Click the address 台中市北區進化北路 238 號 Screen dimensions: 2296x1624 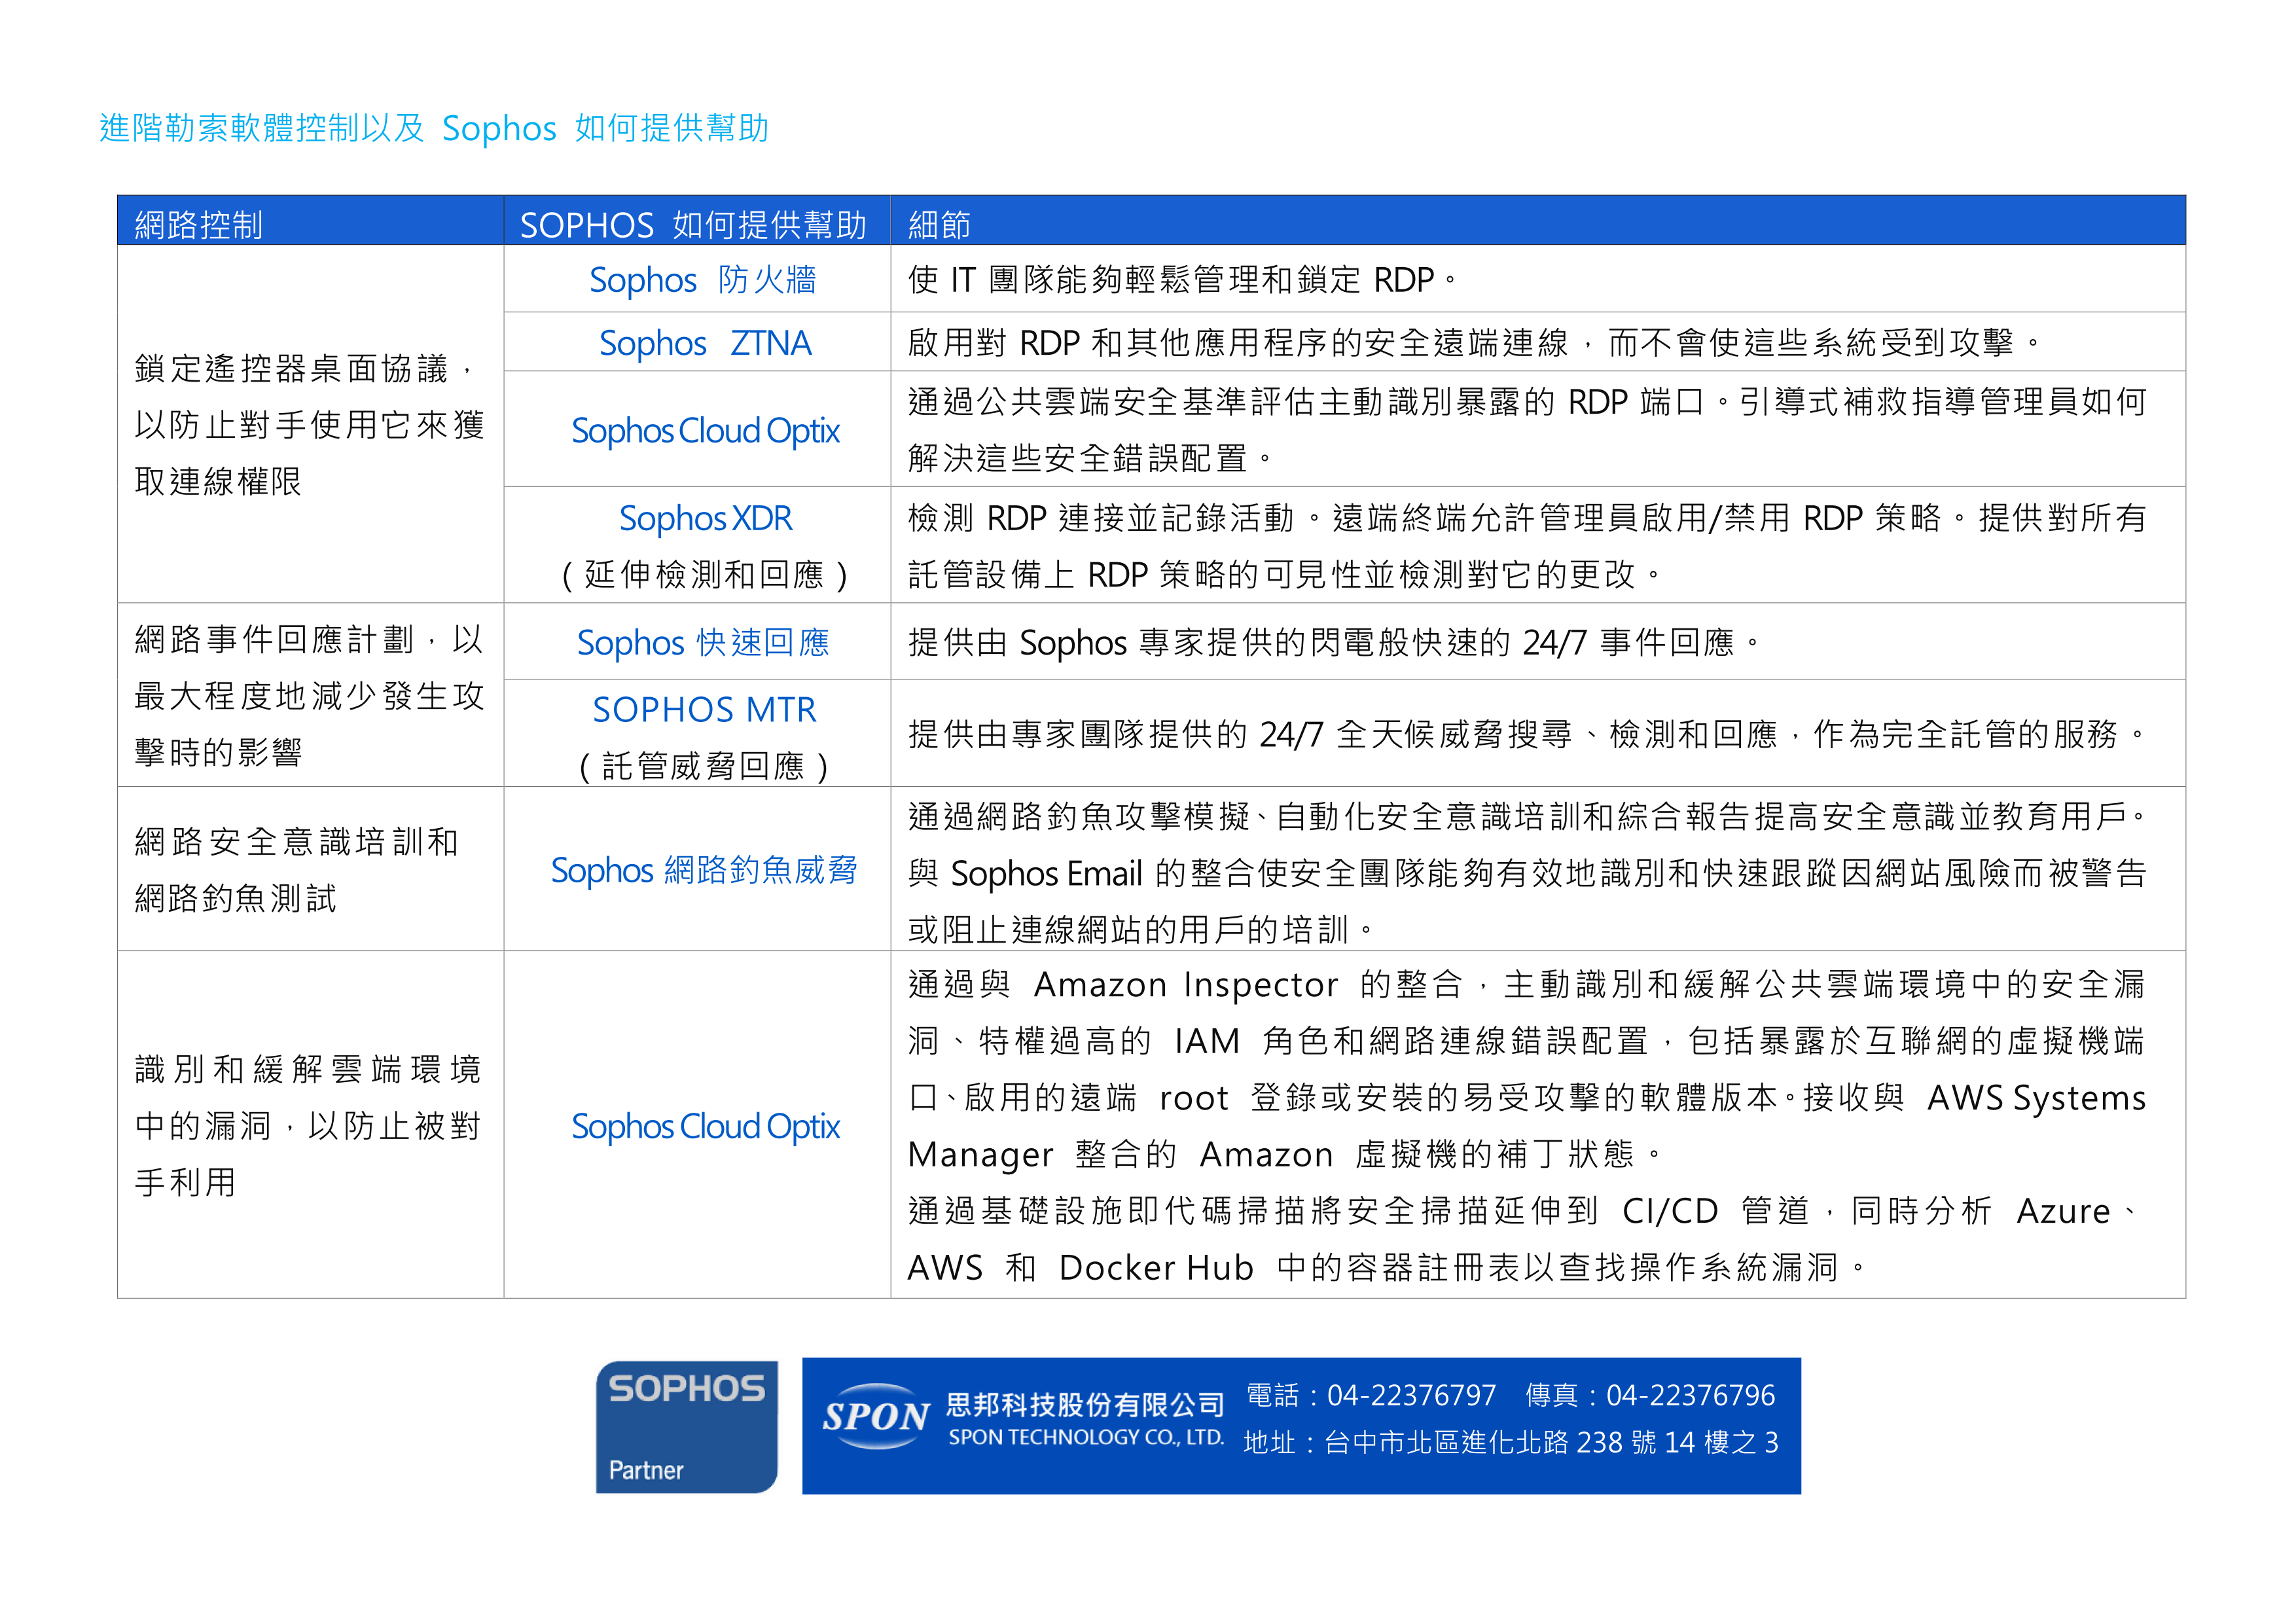1510,1443
